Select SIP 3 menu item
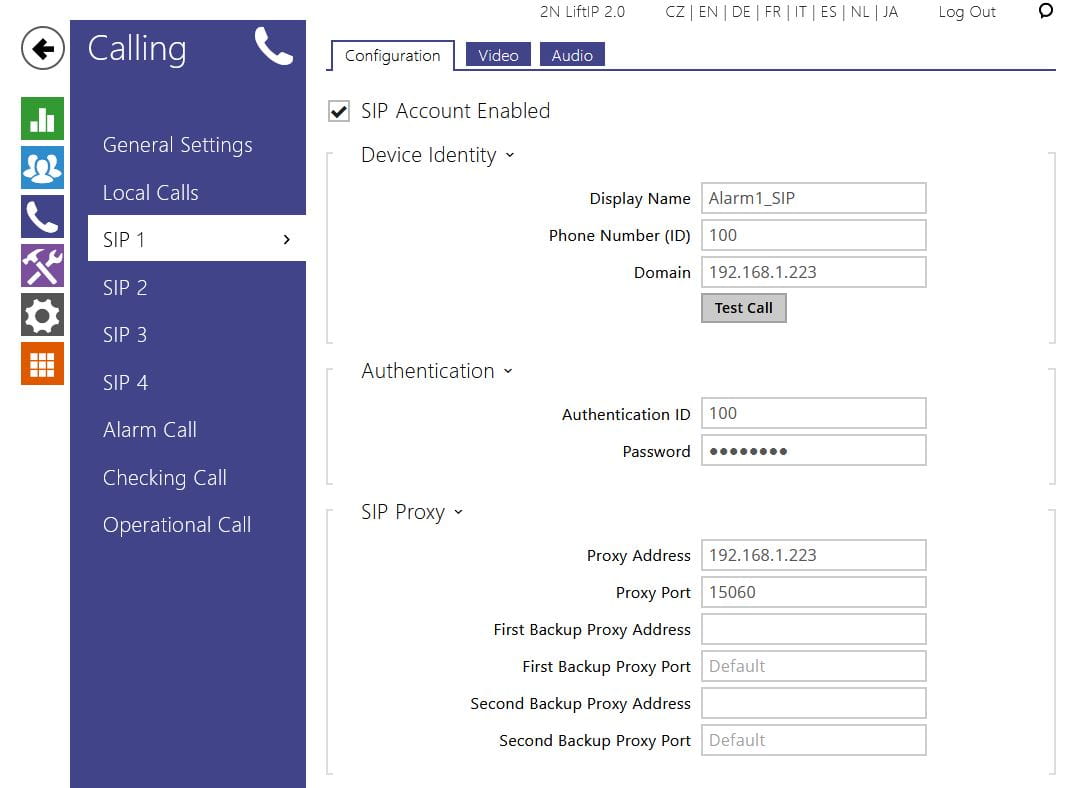Image resolution: width=1070 pixels, height=788 pixels. 125,335
